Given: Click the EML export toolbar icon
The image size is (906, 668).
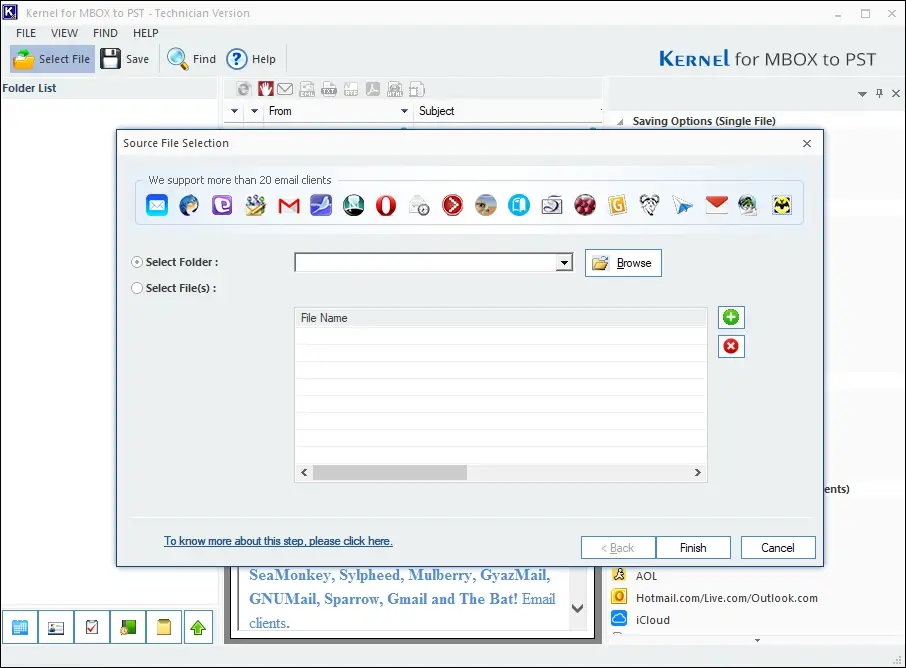Looking at the screenshot, I should [307, 89].
